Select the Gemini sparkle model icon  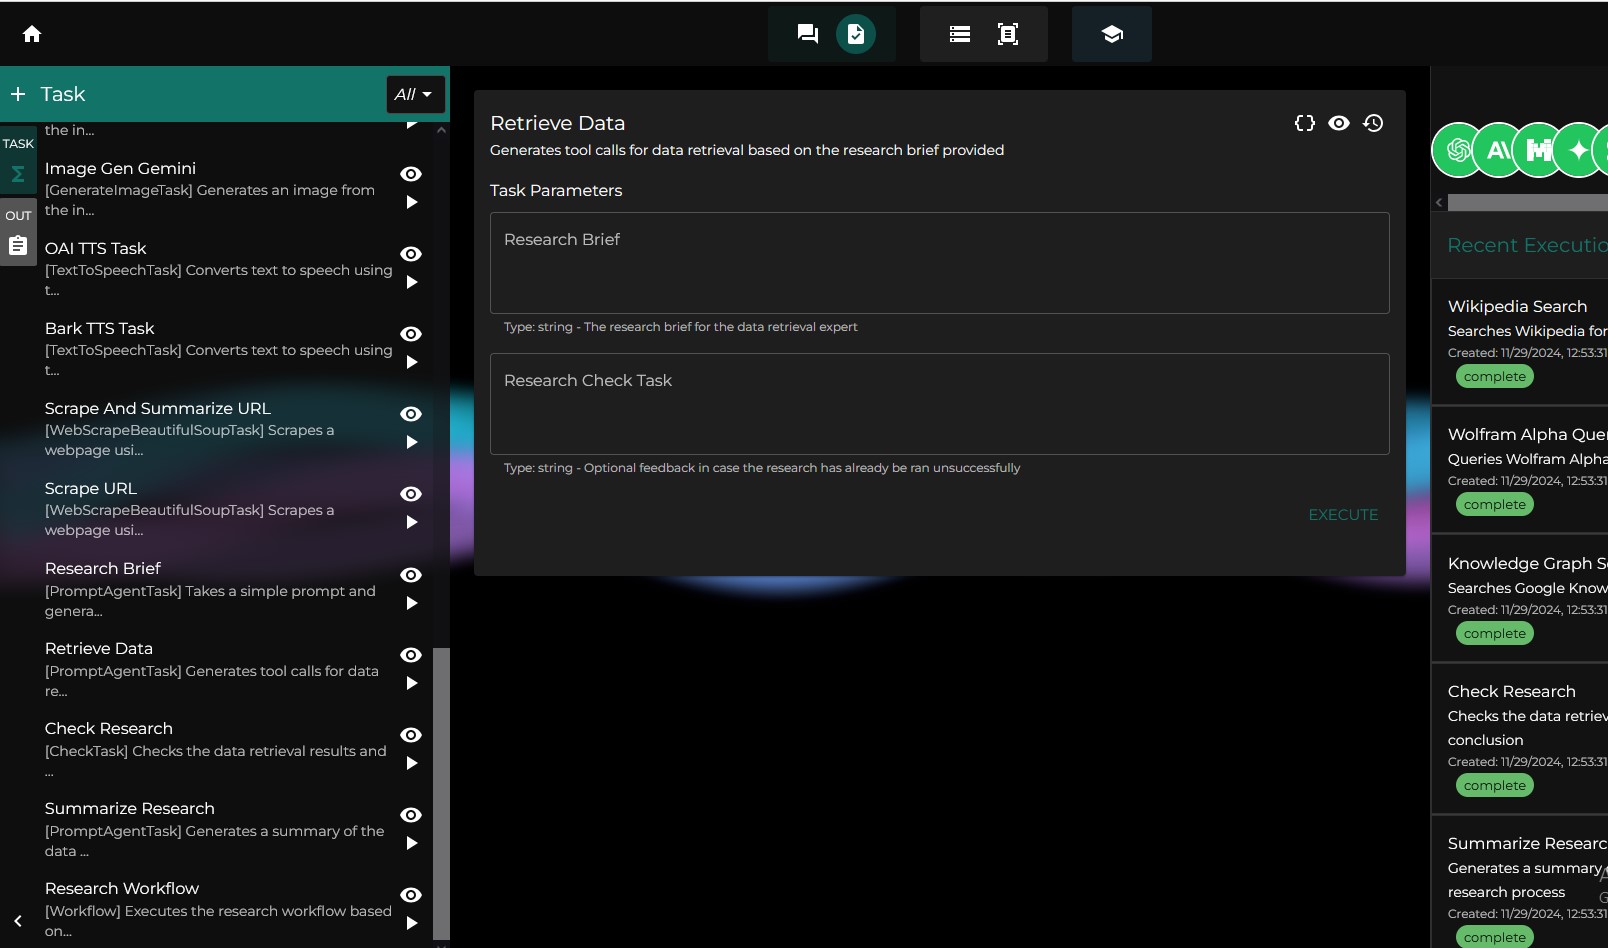pos(1579,150)
